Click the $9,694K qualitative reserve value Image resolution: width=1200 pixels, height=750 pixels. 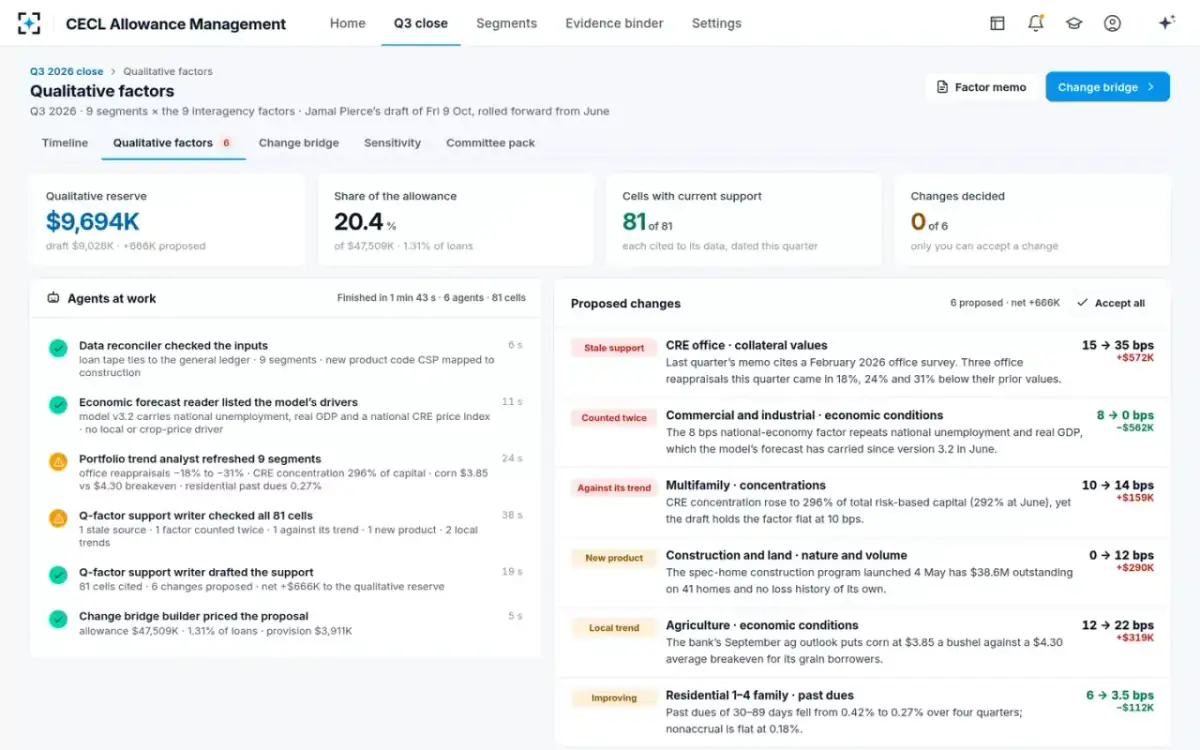coord(92,221)
